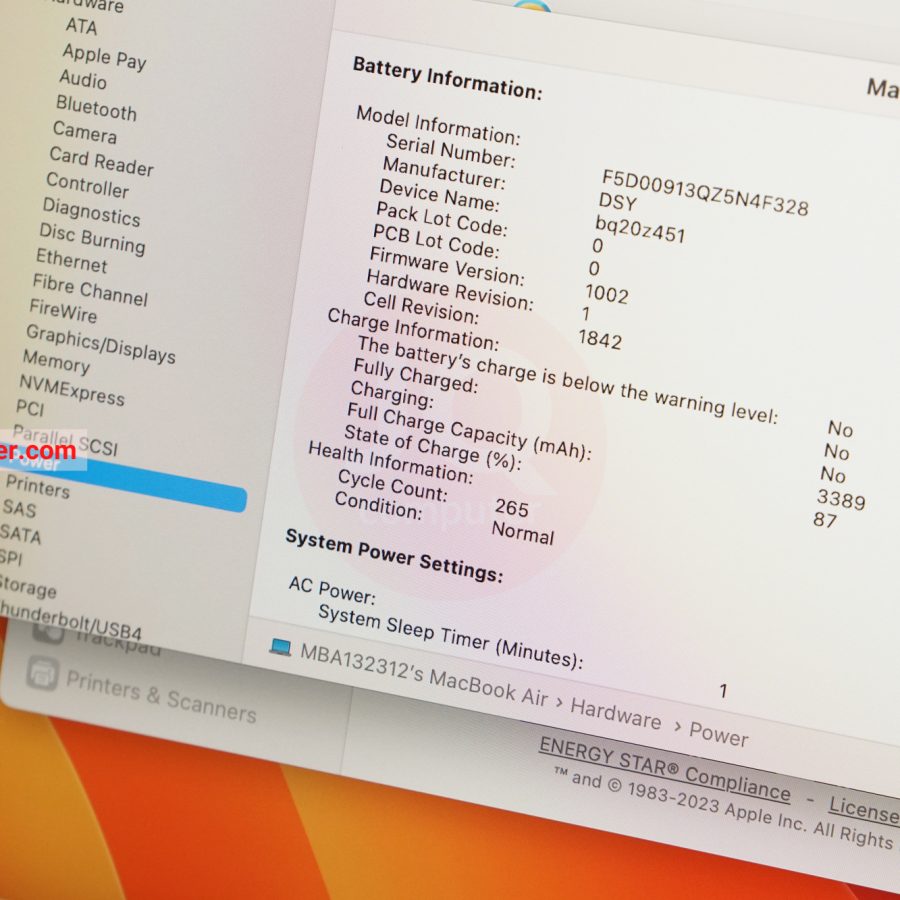
Task: Click the state of charge value 87
Action: [825, 519]
